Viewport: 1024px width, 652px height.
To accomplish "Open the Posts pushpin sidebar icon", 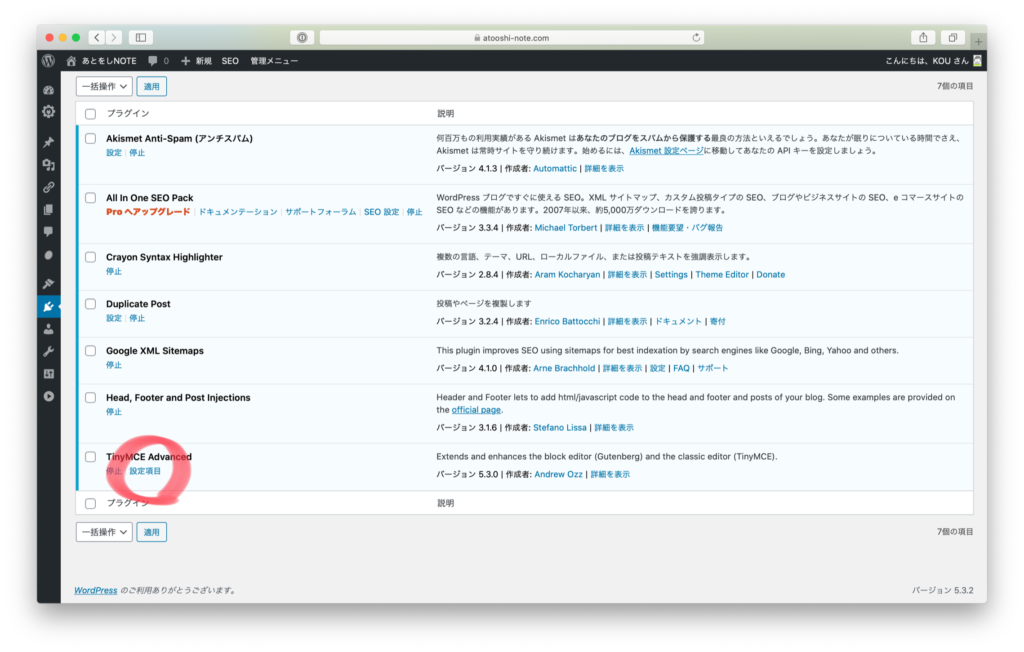I will click(x=48, y=142).
